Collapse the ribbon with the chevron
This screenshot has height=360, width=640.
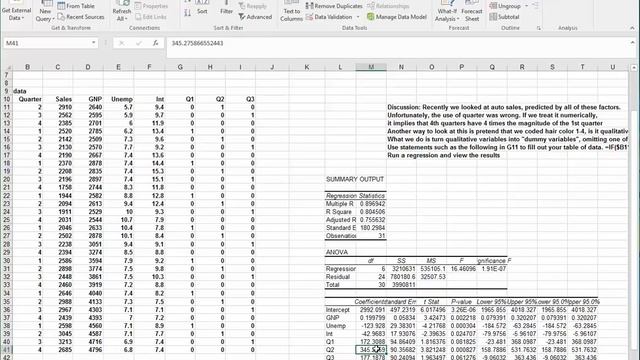[632, 28]
